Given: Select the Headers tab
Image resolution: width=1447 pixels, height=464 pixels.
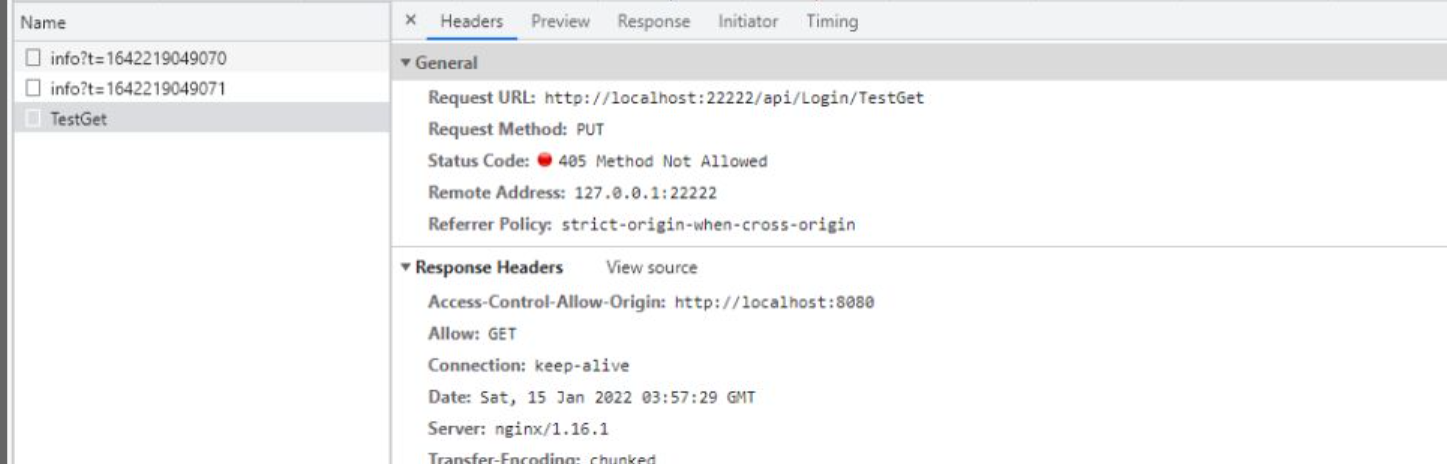Looking at the screenshot, I should [x=472, y=21].
